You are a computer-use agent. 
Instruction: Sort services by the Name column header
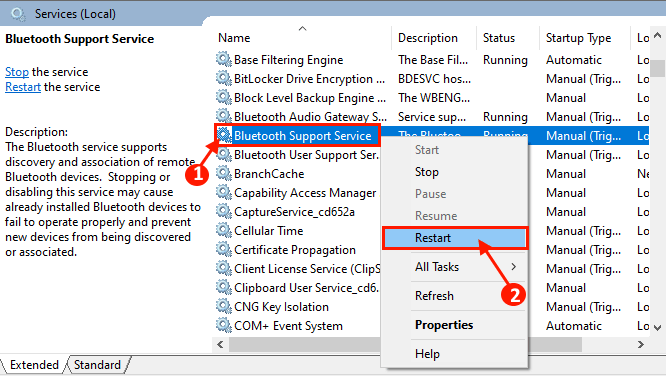pos(234,38)
